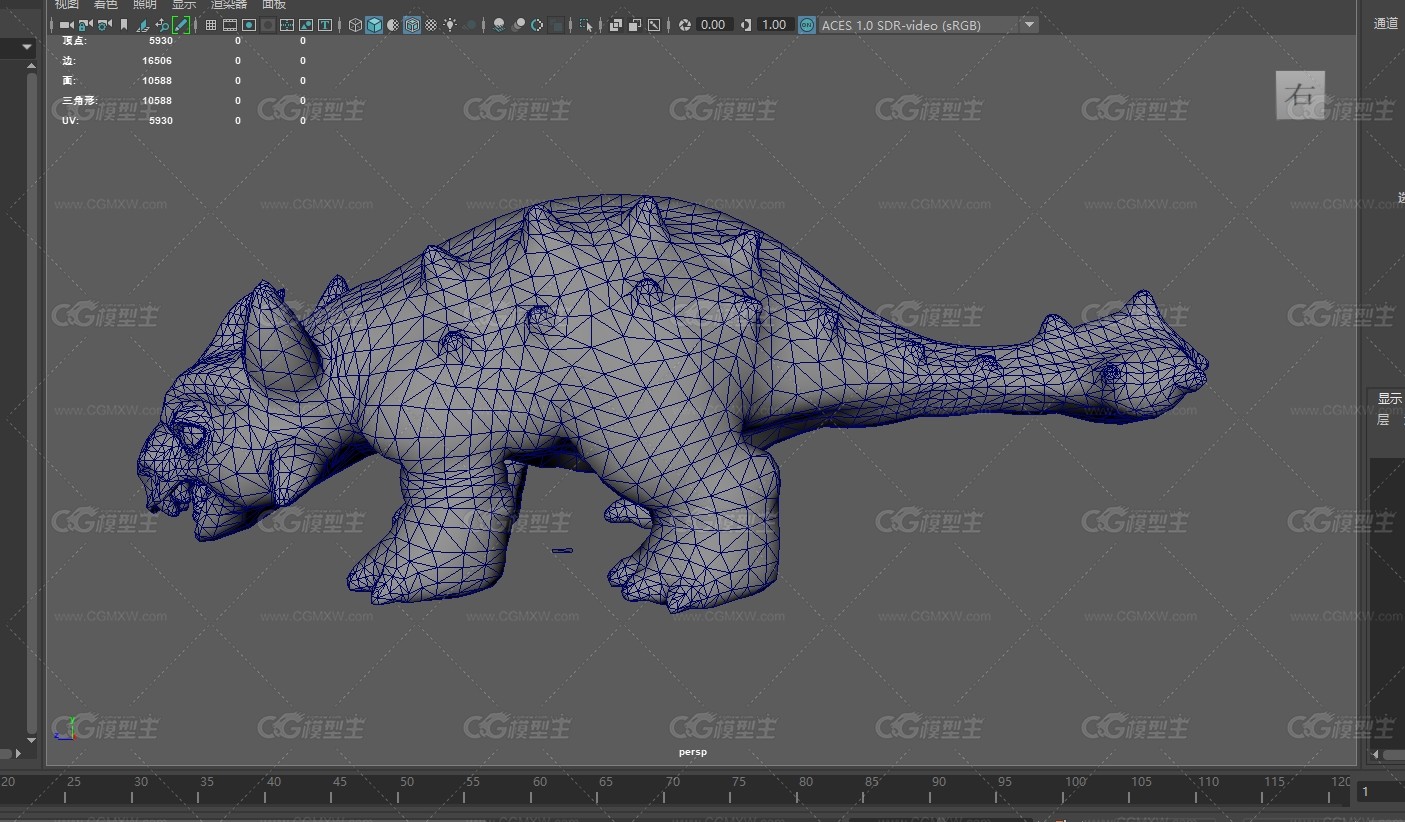This screenshot has height=822, width=1405.
Task: Click the Gamma icon
Action: (x=746, y=25)
